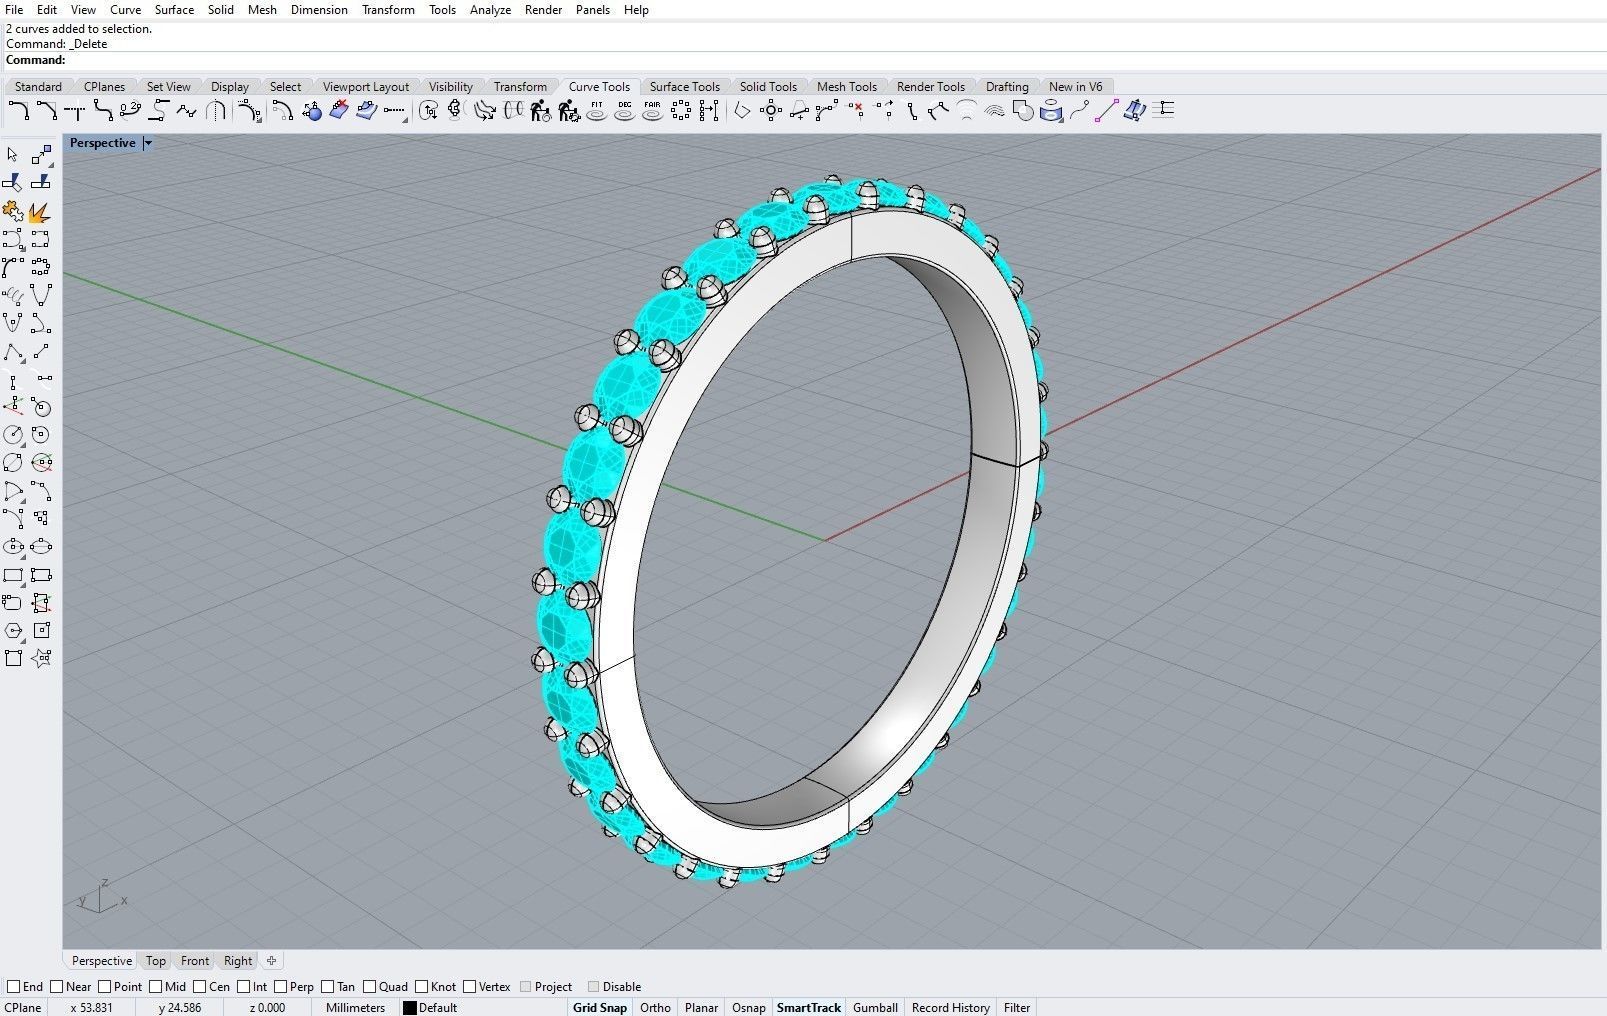The width and height of the screenshot is (1607, 1016).
Task: Select the polygon hexagon tool
Action: pos(13,631)
